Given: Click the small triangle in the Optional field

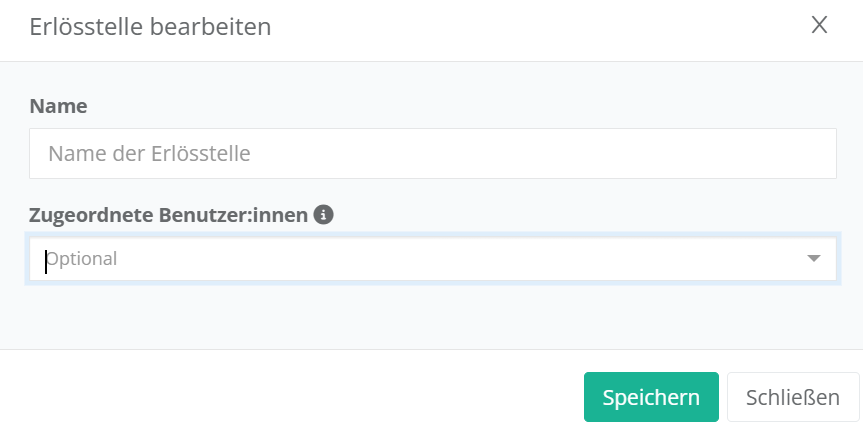Looking at the screenshot, I should (814, 259).
